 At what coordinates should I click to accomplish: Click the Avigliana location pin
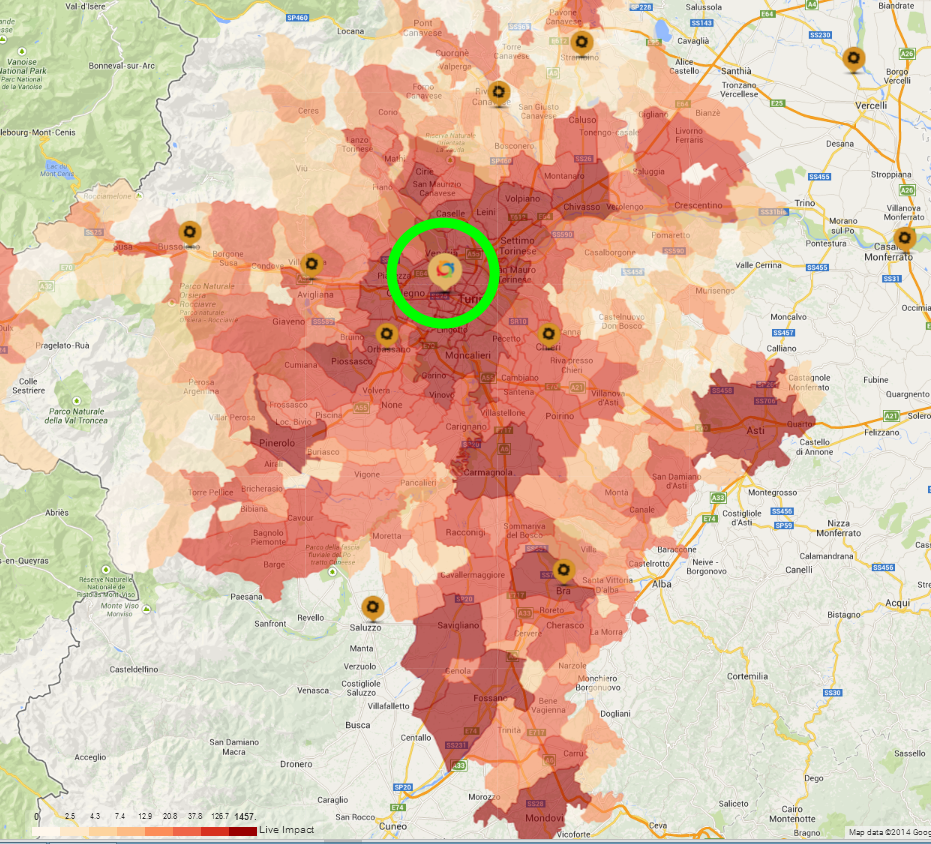pos(312,265)
